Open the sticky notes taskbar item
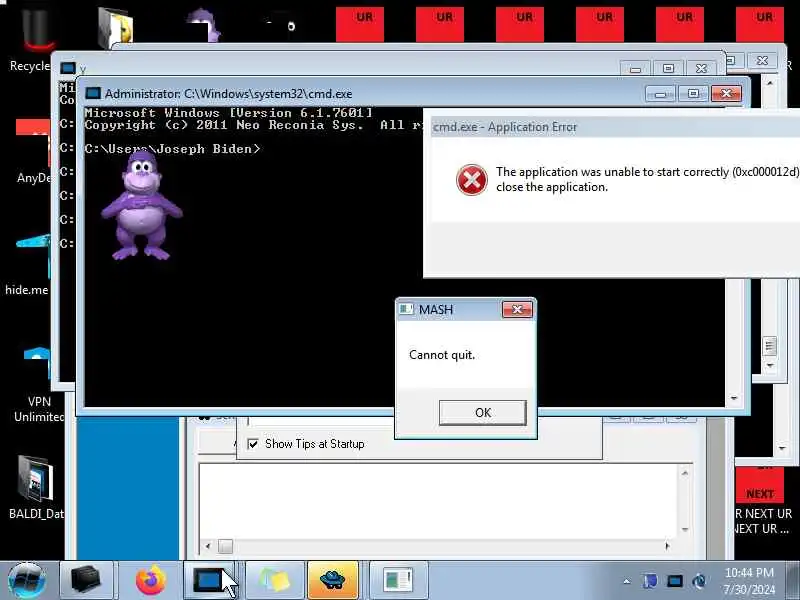Screen dimensions: 800x600 (x=275, y=581)
